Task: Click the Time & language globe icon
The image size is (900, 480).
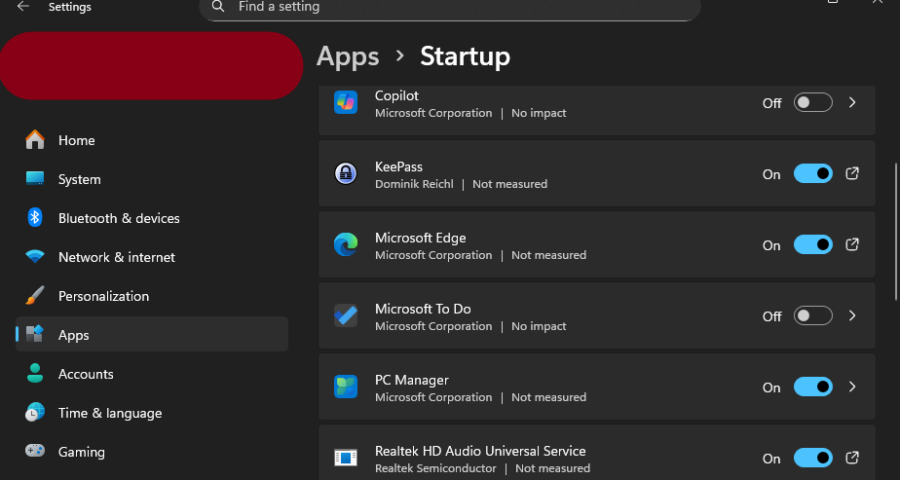Action: (35, 412)
